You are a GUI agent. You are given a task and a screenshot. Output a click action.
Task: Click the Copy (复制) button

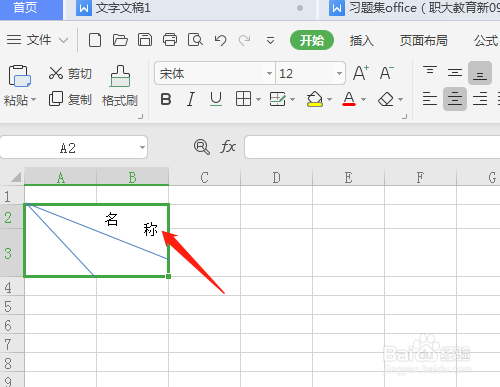point(70,99)
